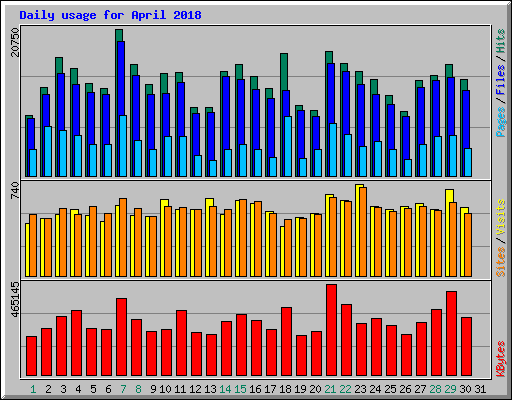This screenshot has height=400, width=512.
Task: Click the 740 y-axis value
Action: point(15,191)
